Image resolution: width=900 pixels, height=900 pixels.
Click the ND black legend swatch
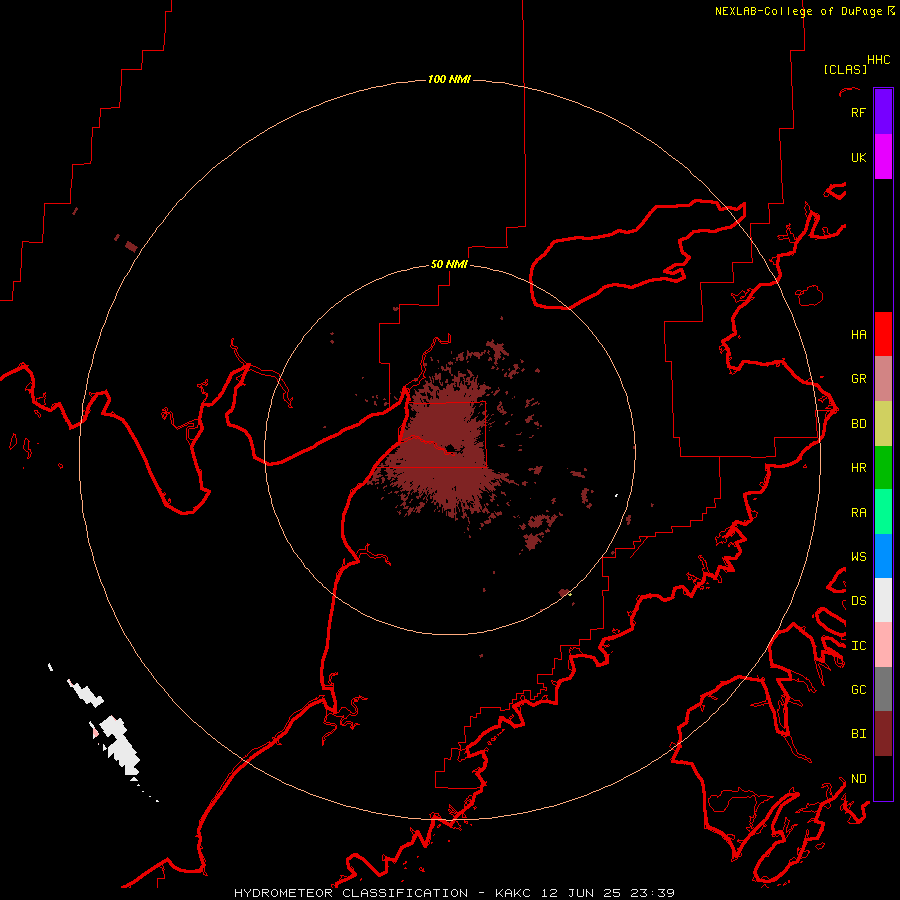pos(883,778)
